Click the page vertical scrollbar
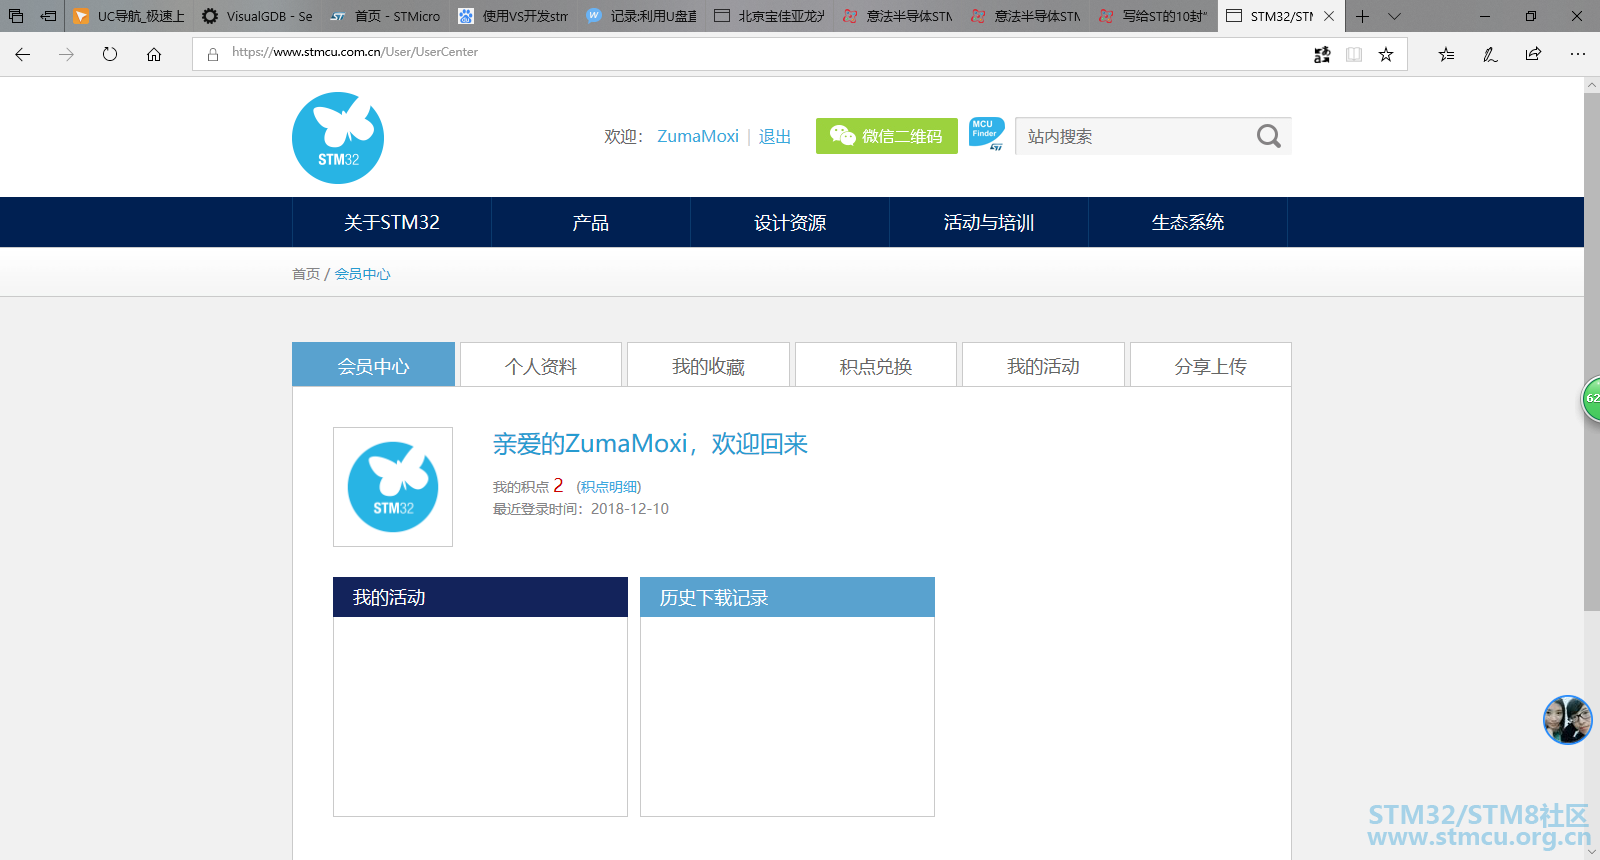The image size is (1600, 860). coord(1592,352)
